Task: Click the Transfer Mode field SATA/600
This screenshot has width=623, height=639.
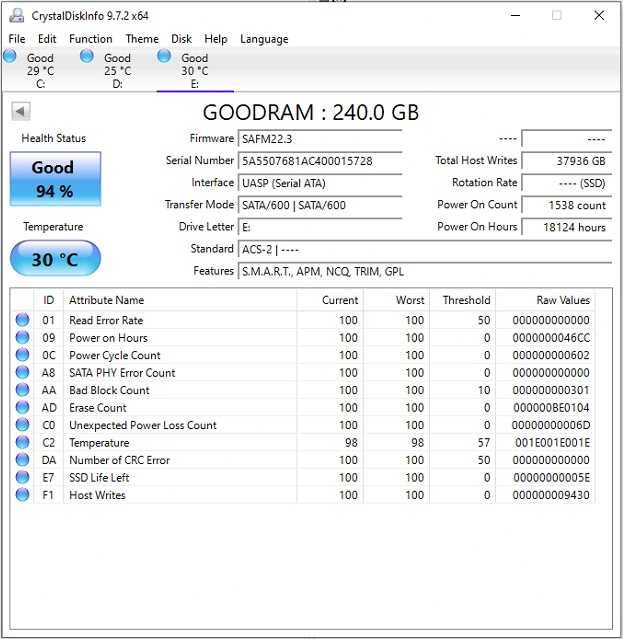Action: click(320, 205)
